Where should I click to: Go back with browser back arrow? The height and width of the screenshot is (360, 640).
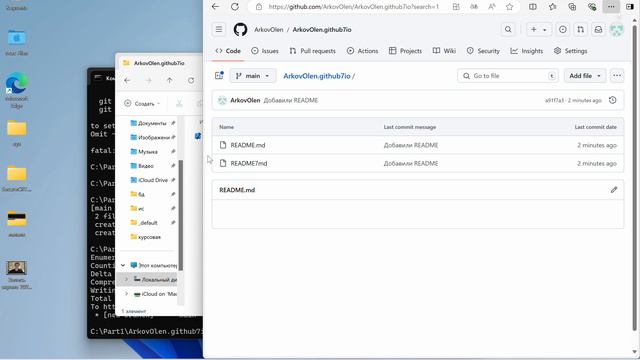click(215, 7)
